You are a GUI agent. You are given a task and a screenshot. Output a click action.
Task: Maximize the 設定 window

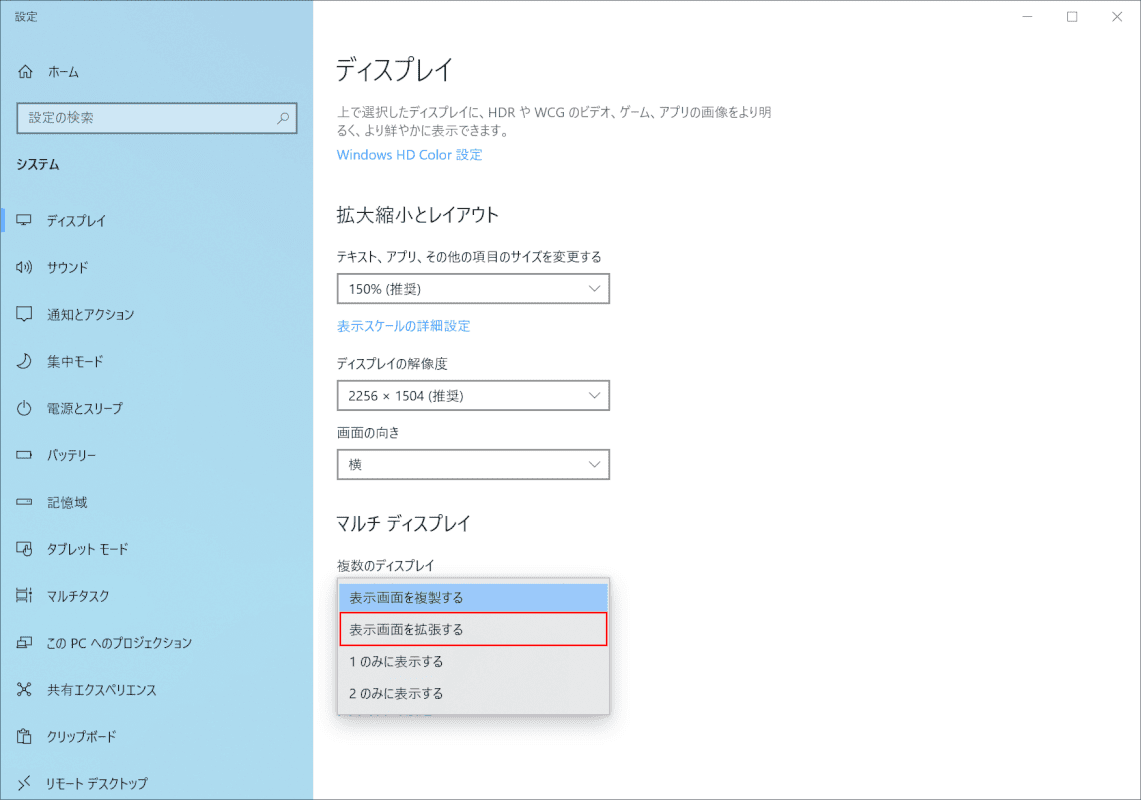1072,17
